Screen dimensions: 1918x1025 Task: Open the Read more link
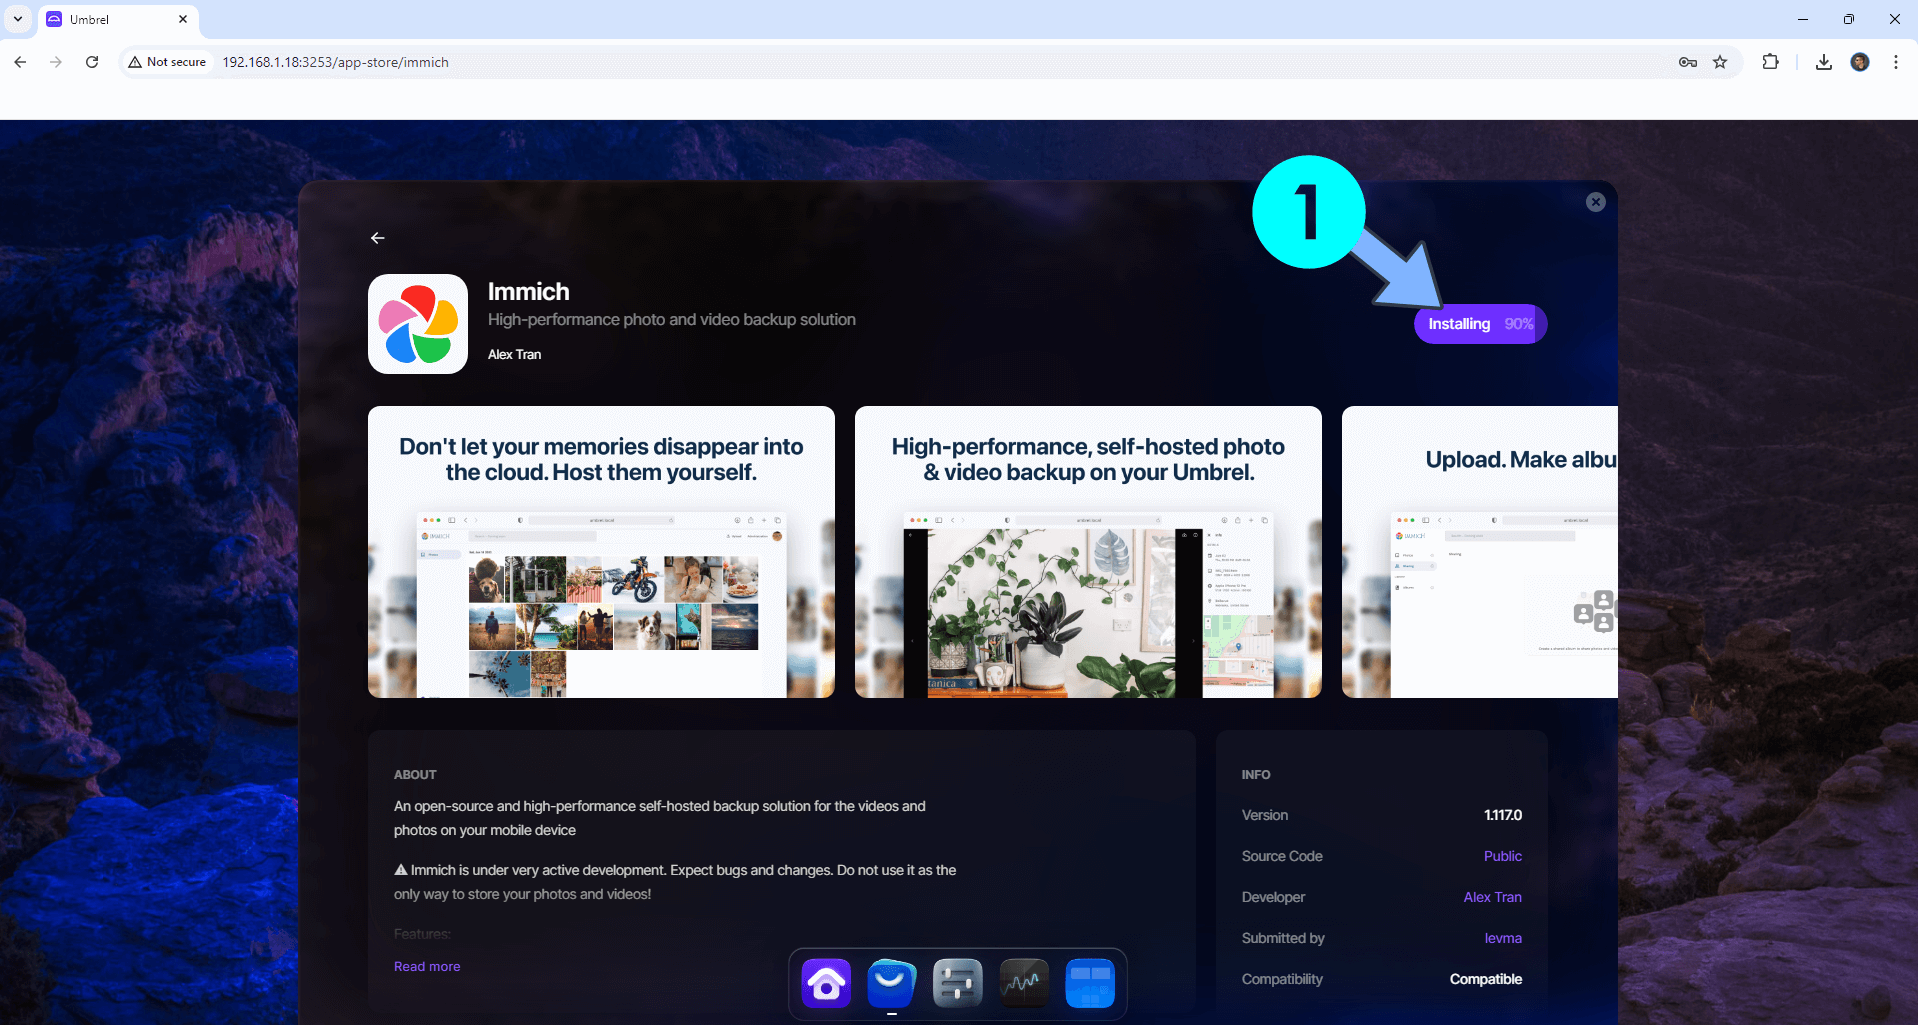427,966
